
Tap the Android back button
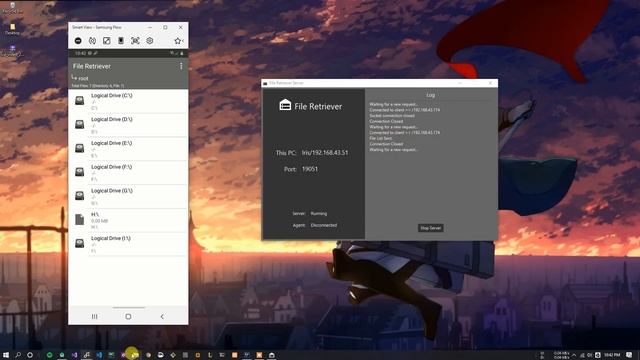click(162, 316)
